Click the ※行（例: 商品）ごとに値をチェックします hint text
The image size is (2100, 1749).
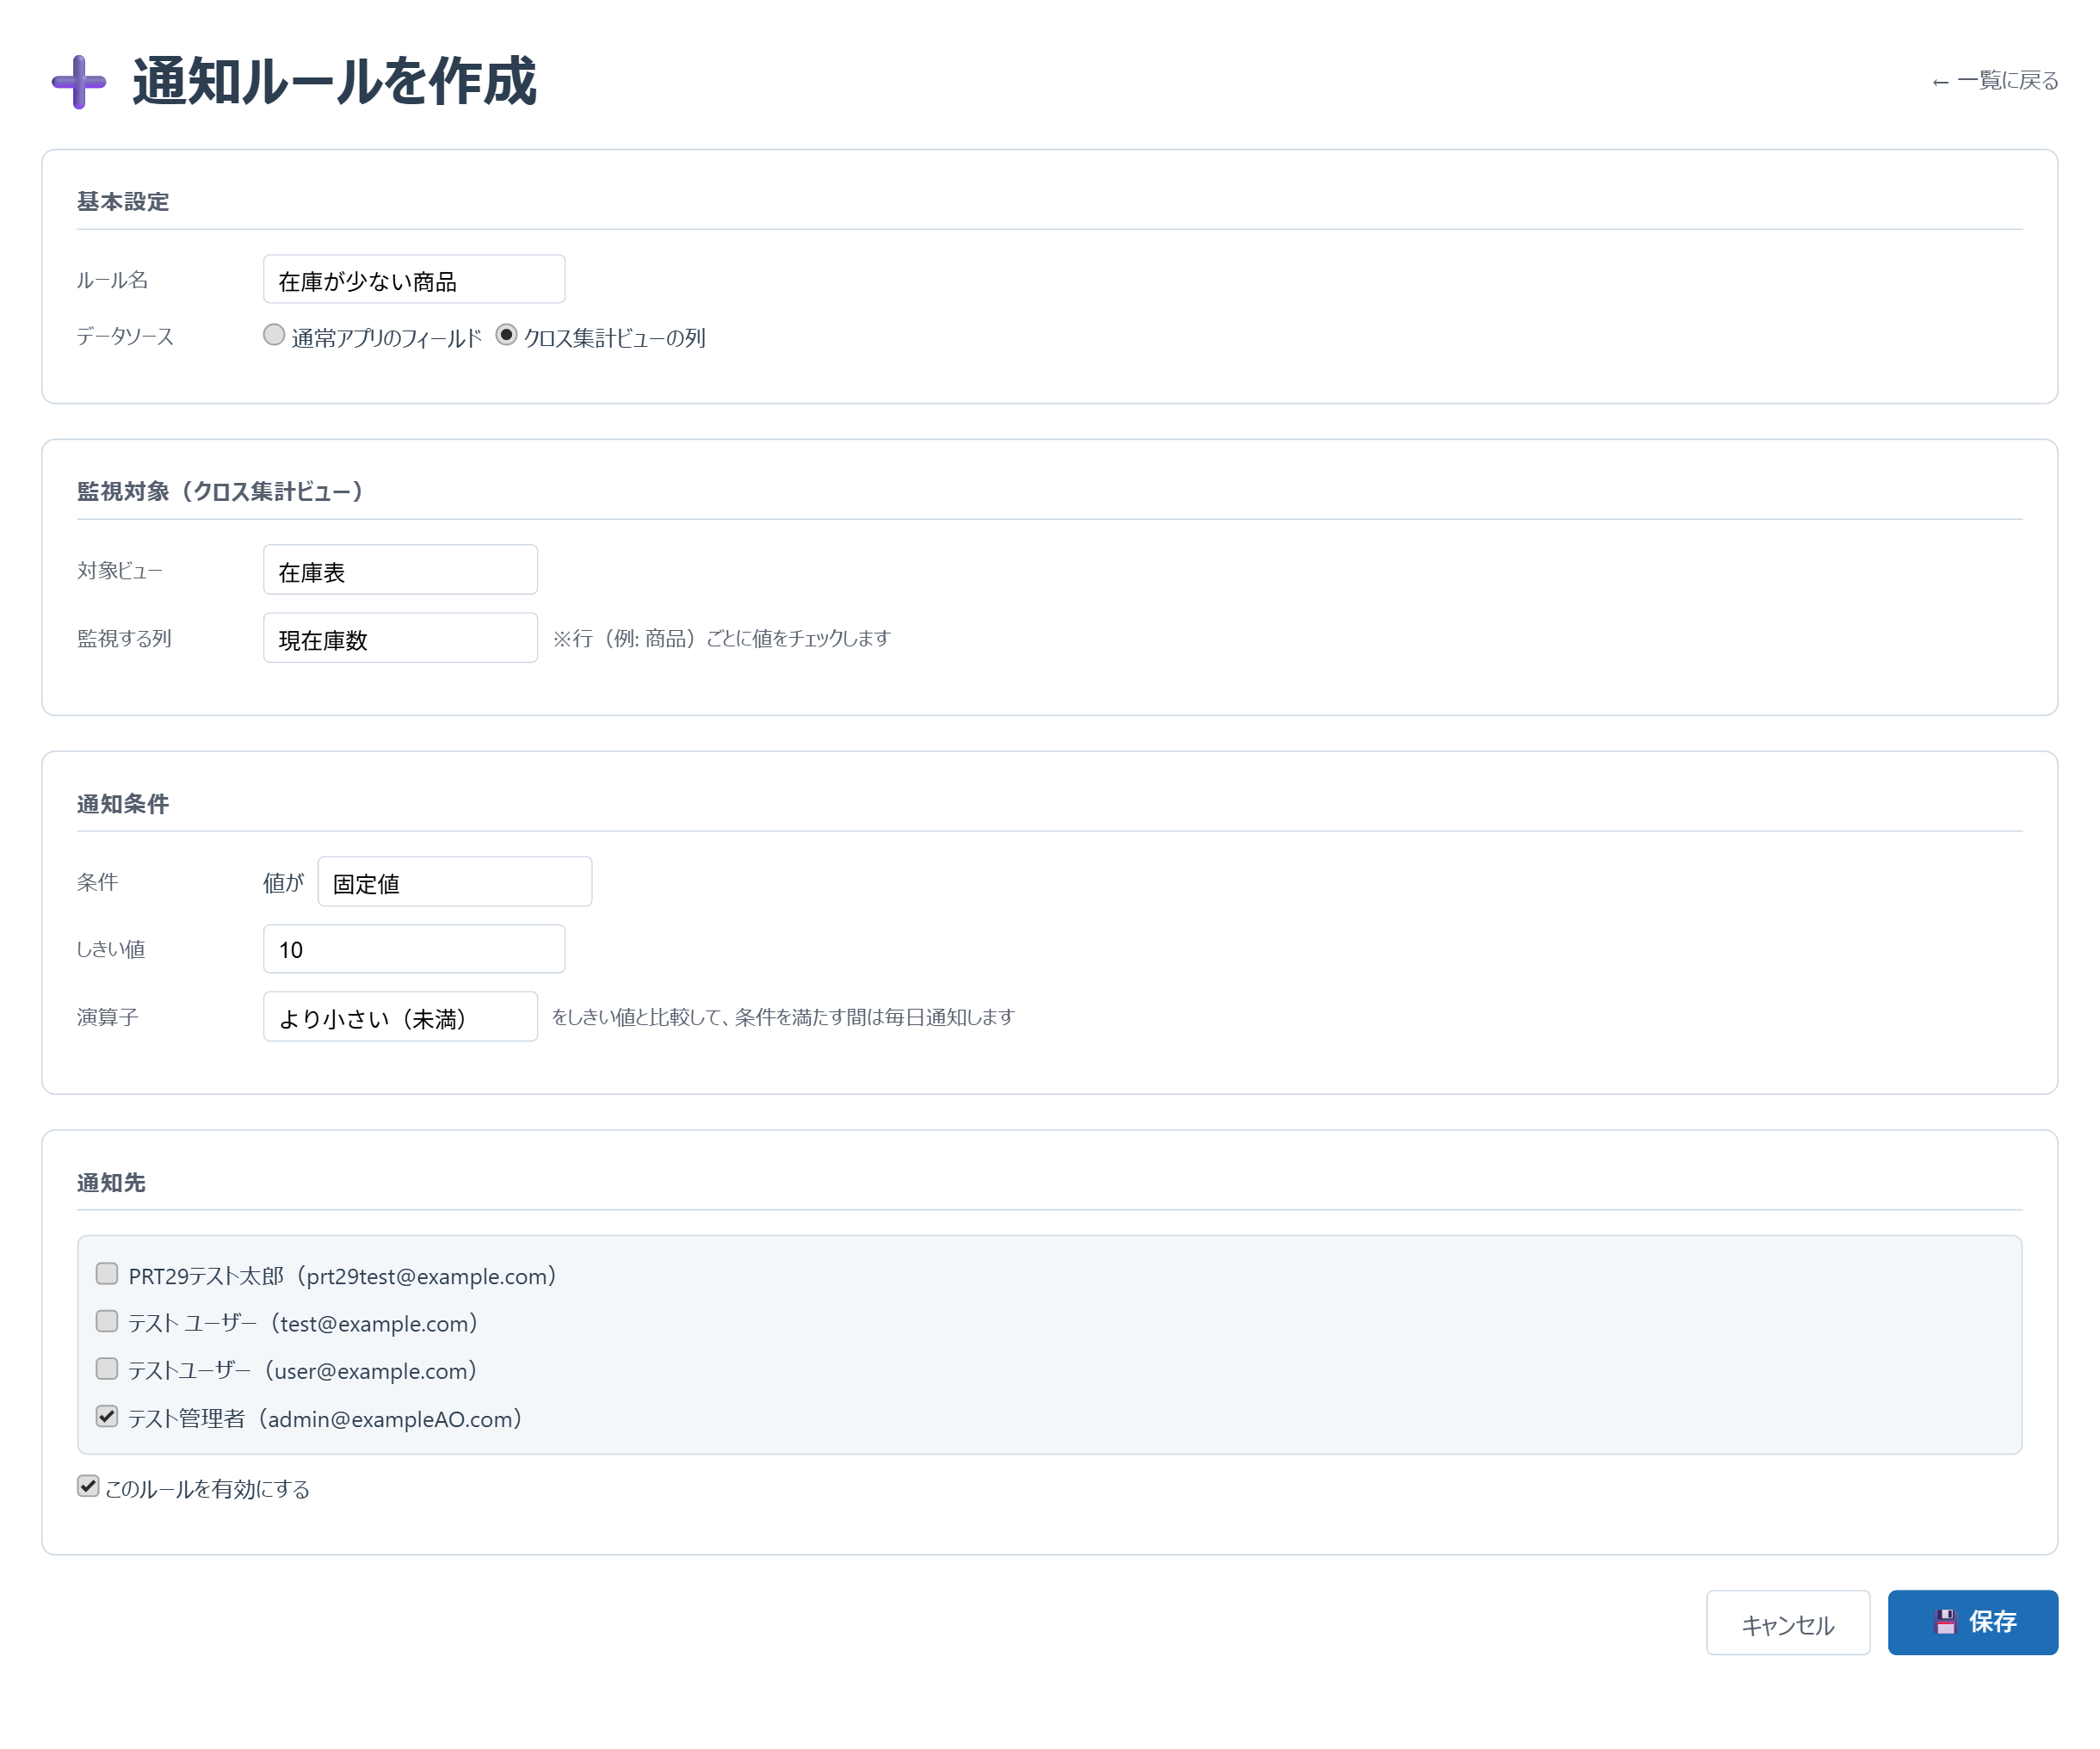click(x=722, y=638)
